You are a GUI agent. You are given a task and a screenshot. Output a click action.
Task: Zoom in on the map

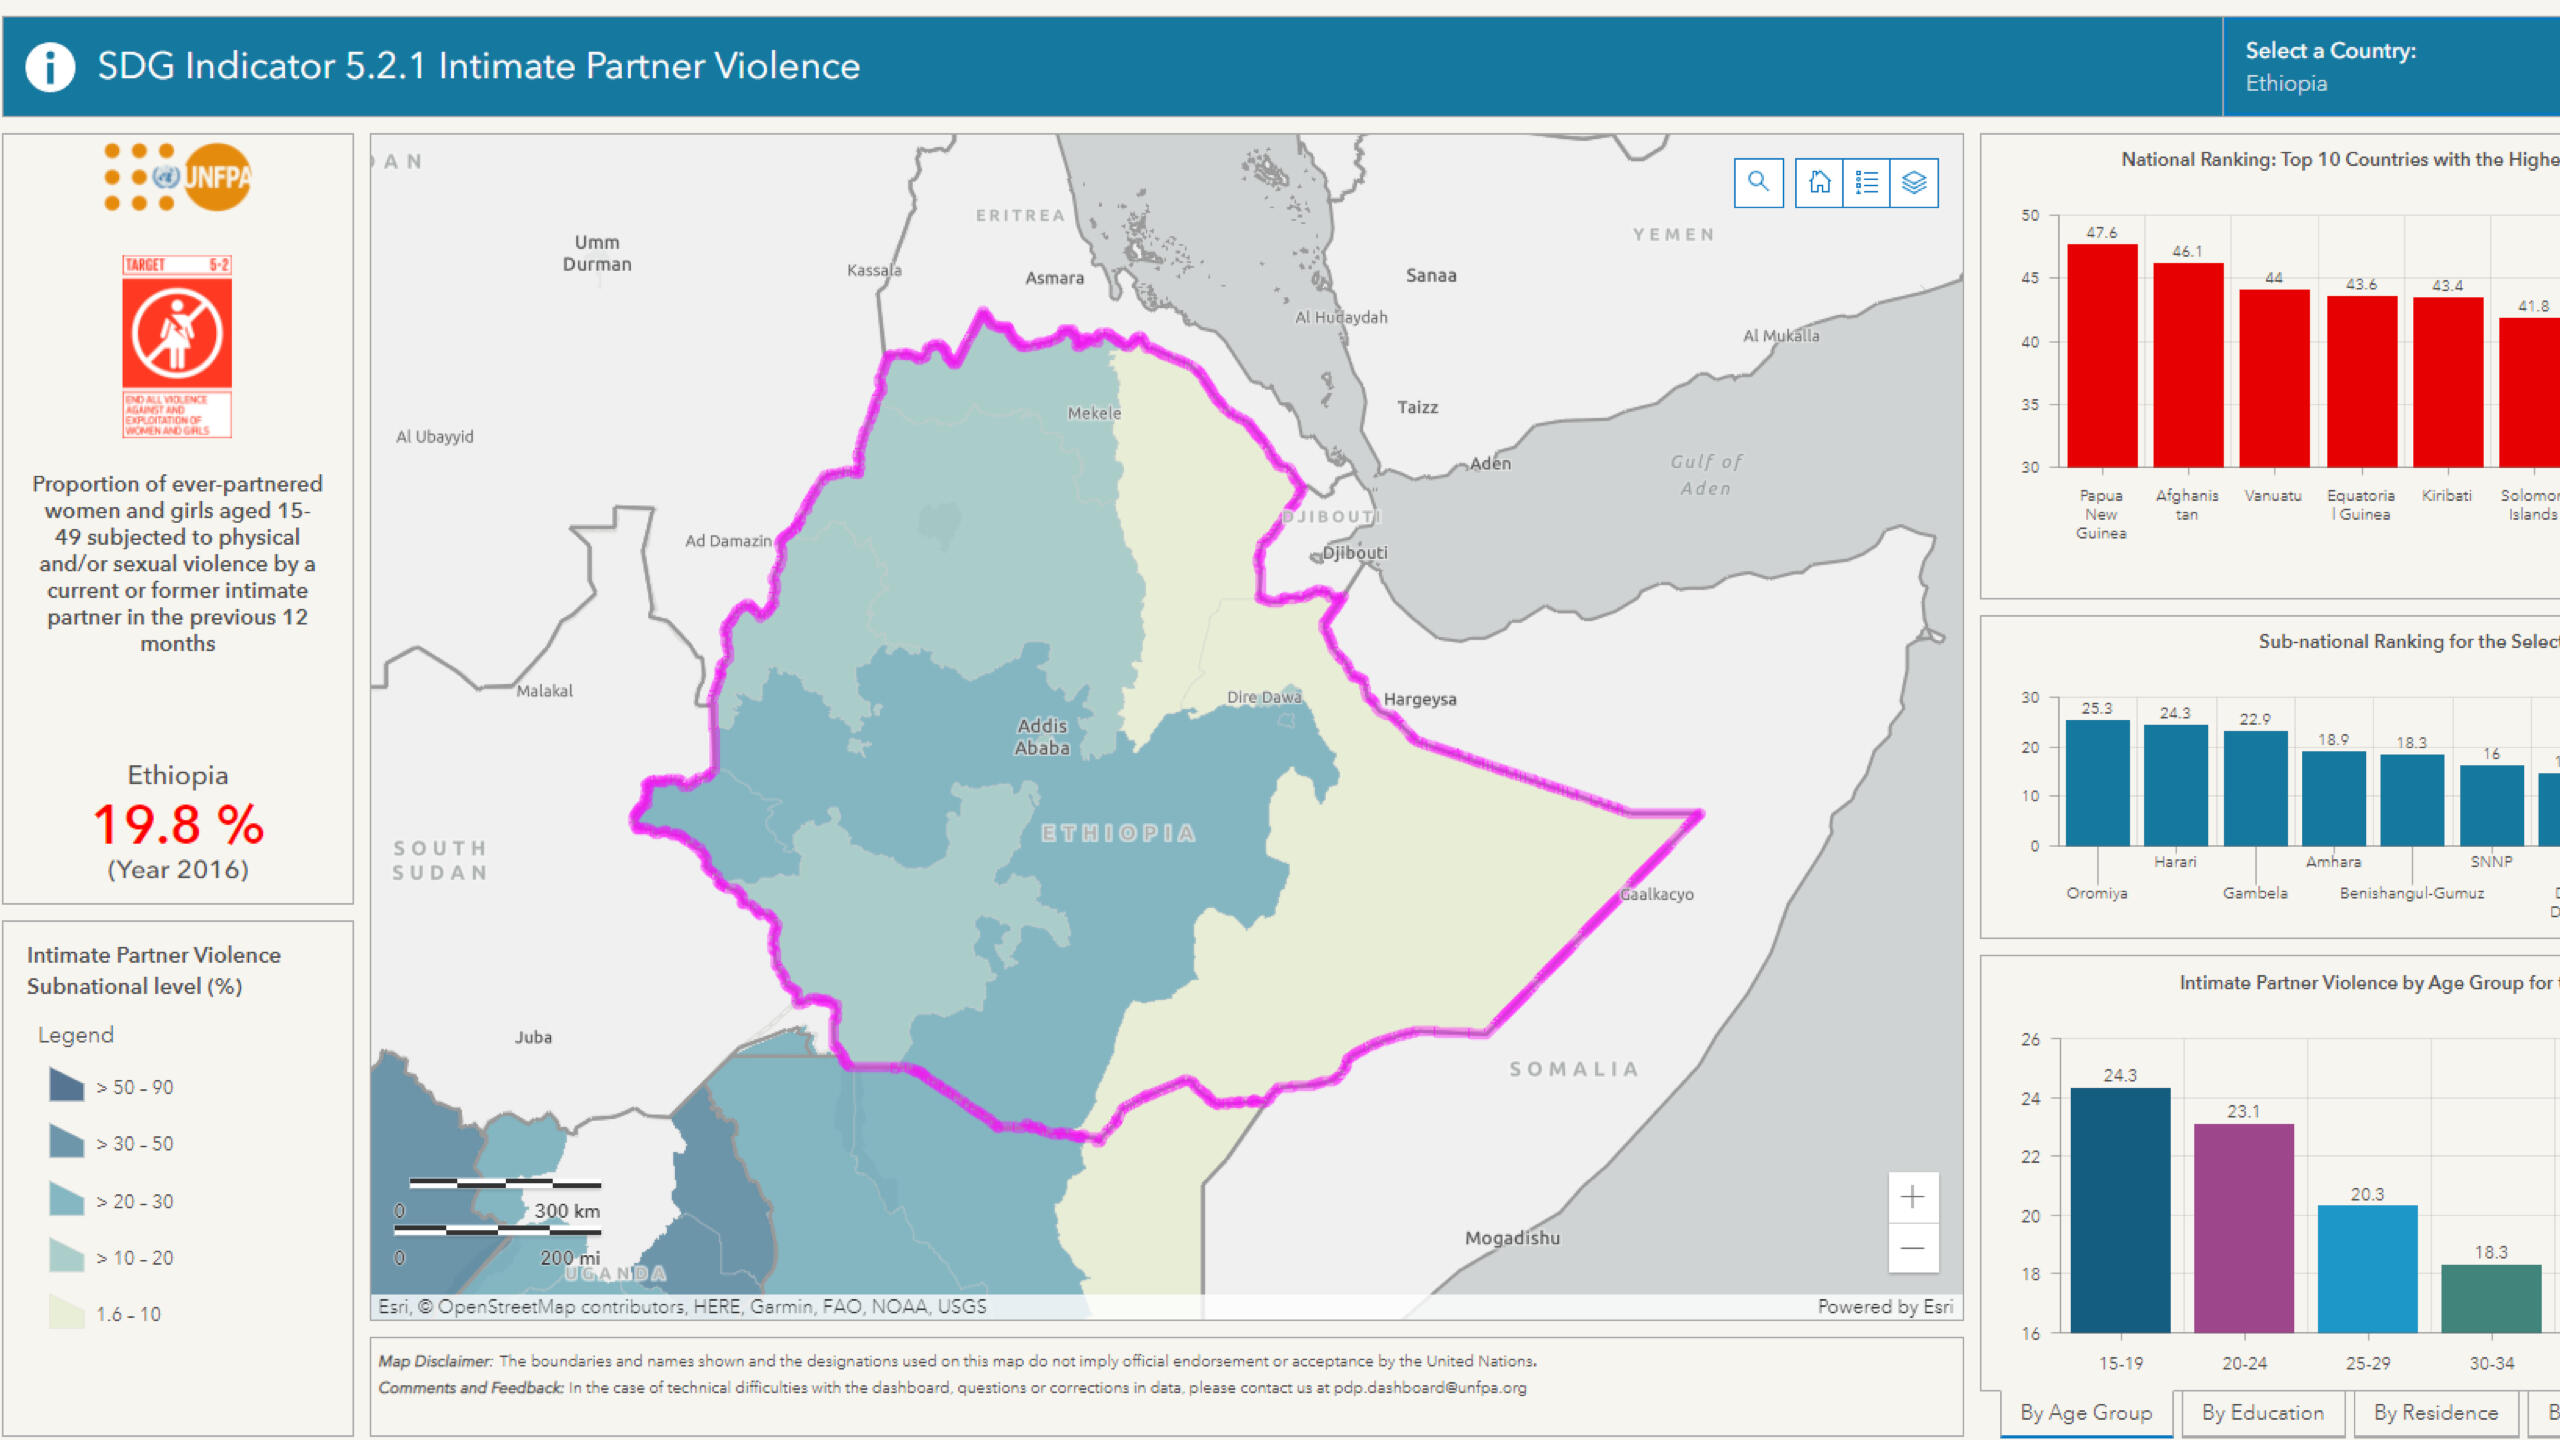(x=1913, y=1197)
